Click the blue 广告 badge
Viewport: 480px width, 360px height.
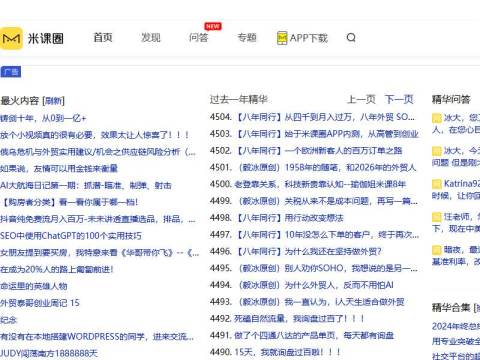[x=11, y=72]
